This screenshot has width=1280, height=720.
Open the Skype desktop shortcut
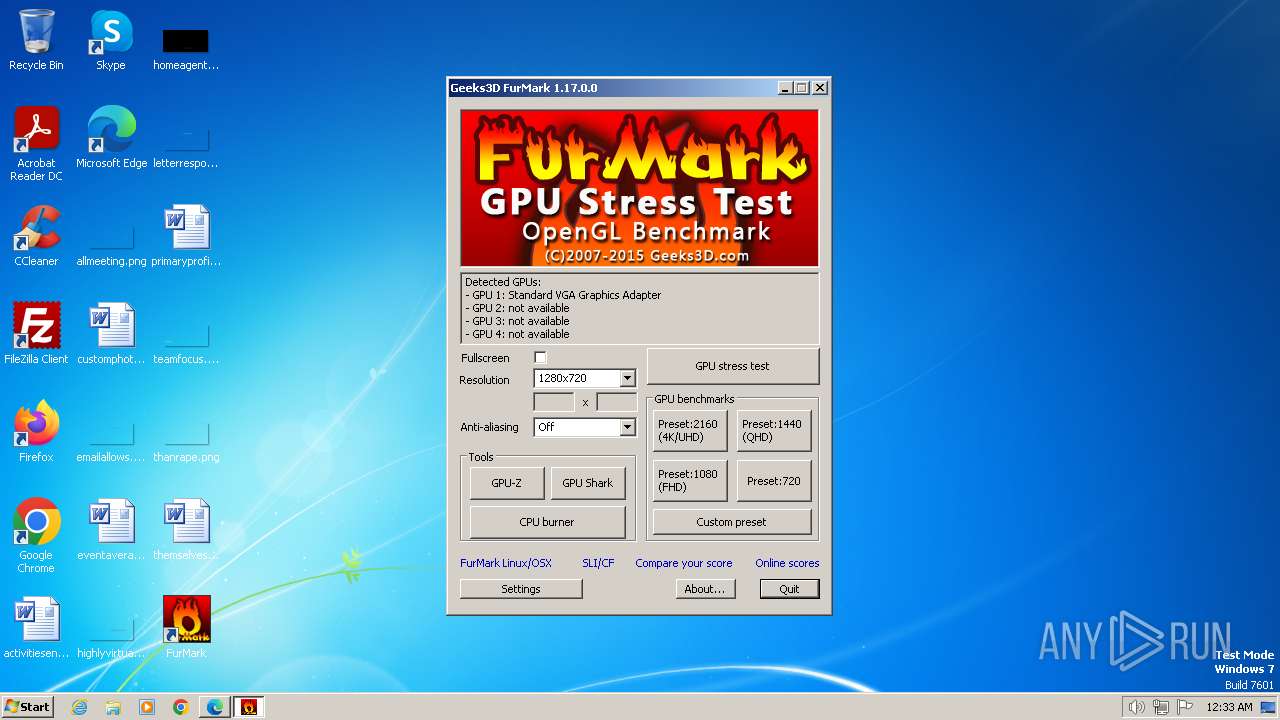[x=111, y=40]
